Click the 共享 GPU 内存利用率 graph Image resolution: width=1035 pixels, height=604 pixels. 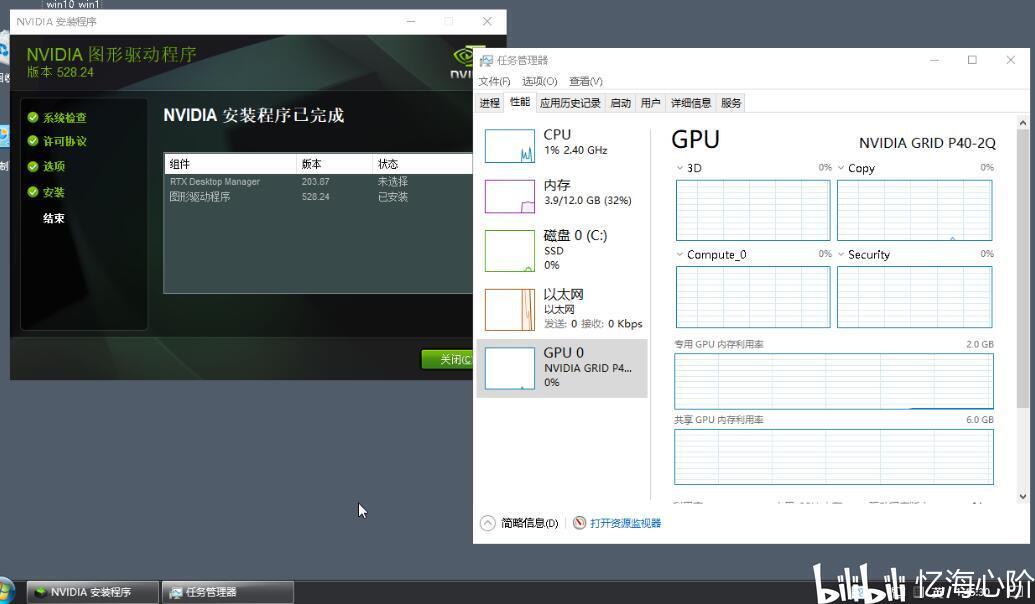coord(834,457)
